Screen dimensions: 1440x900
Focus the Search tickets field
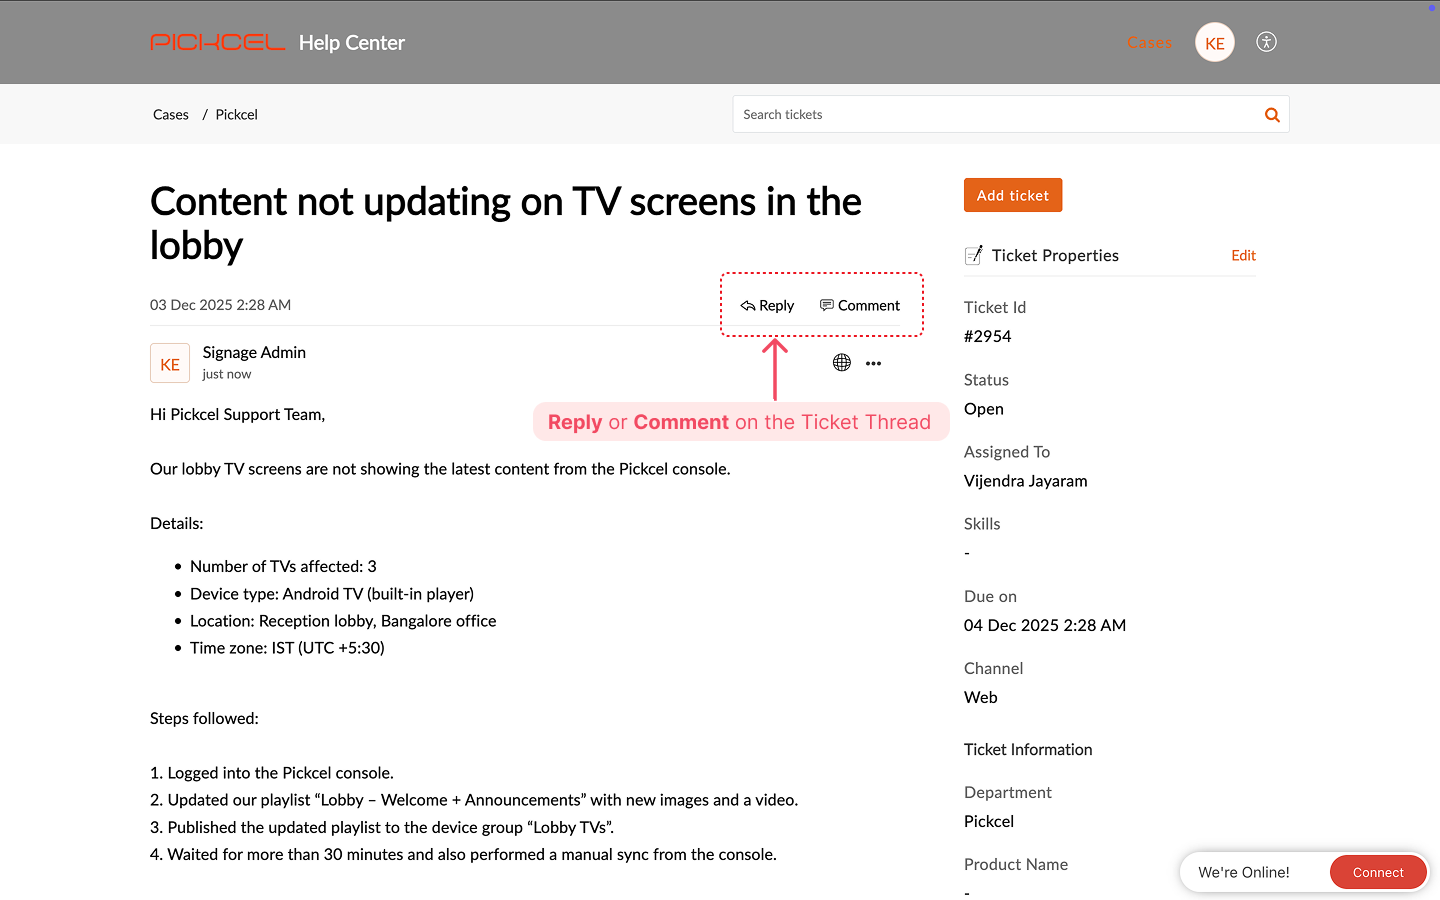(x=995, y=115)
